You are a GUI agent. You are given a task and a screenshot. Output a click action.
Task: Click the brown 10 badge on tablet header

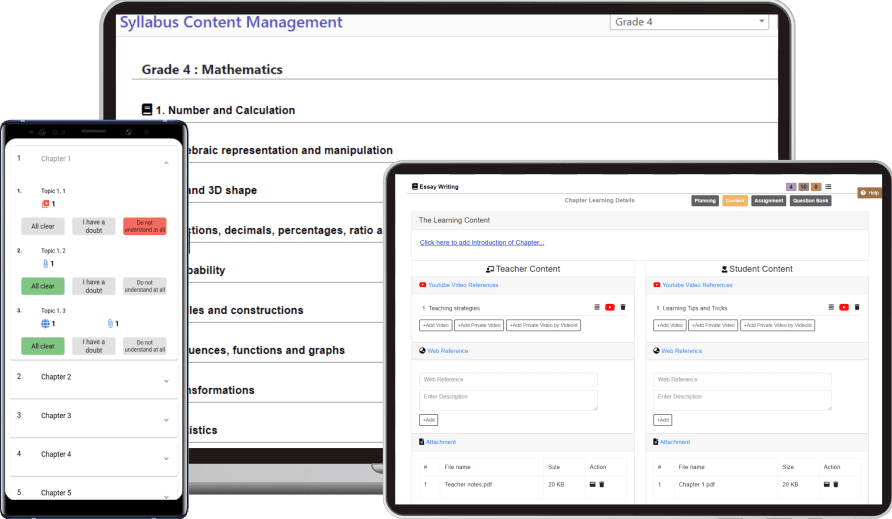803,187
